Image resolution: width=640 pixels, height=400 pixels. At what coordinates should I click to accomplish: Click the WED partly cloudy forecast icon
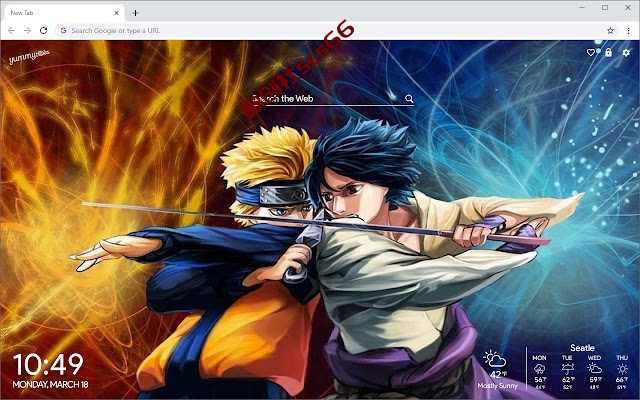pos(594,369)
